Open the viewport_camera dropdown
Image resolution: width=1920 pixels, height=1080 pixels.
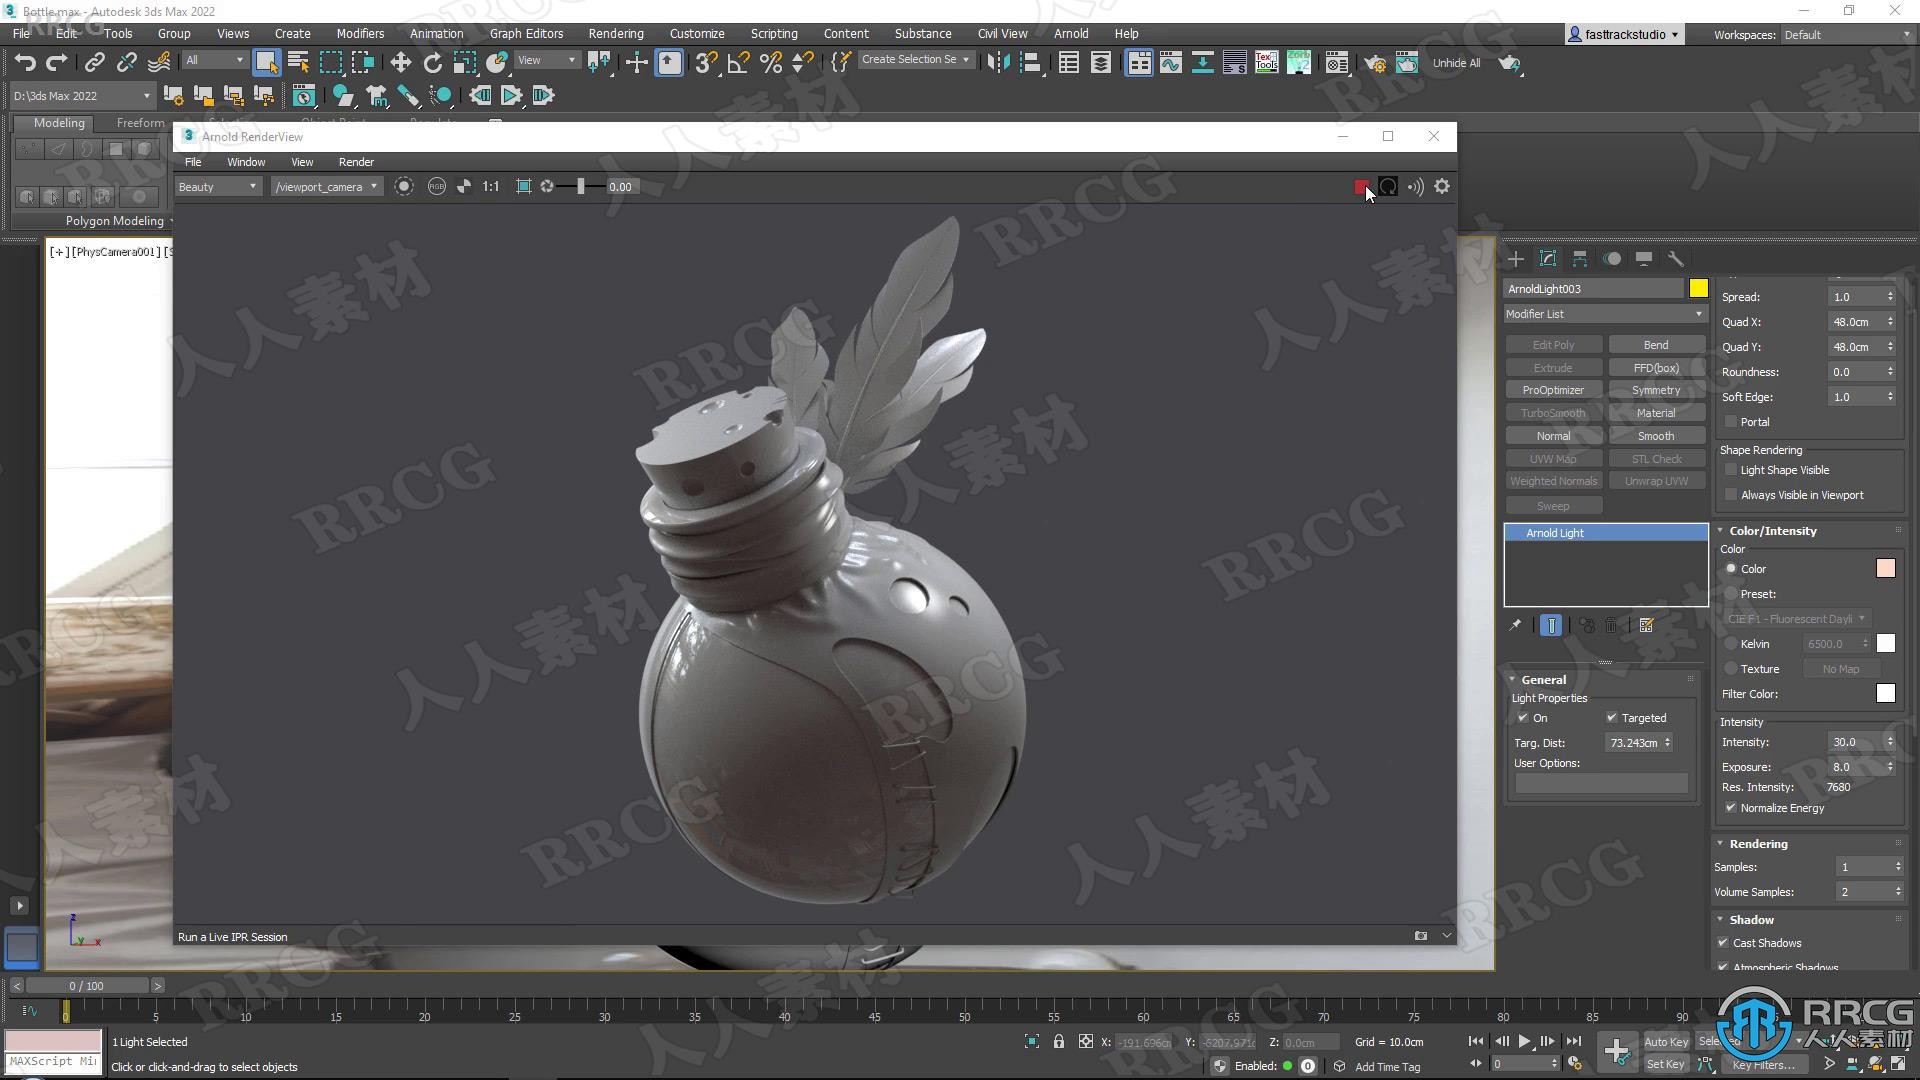327,187
